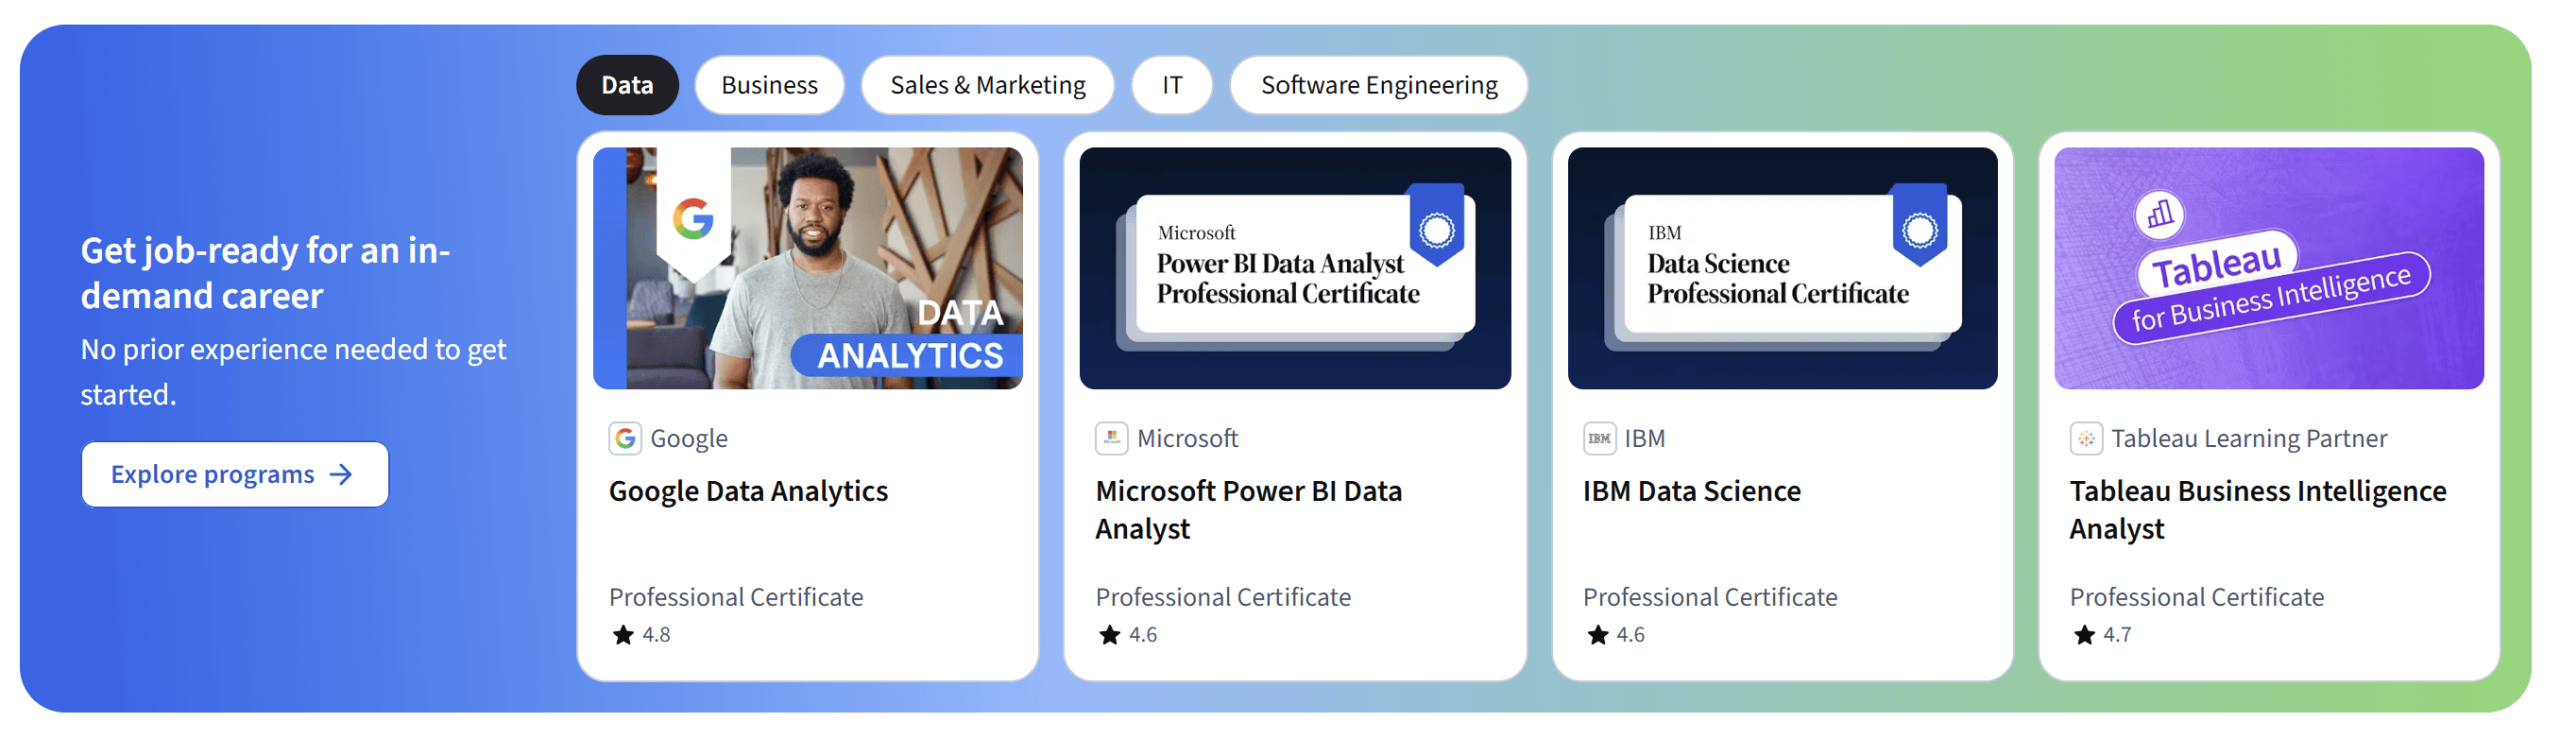
Task: Click the small Google logo icon beside provider name
Action: (x=625, y=438)
